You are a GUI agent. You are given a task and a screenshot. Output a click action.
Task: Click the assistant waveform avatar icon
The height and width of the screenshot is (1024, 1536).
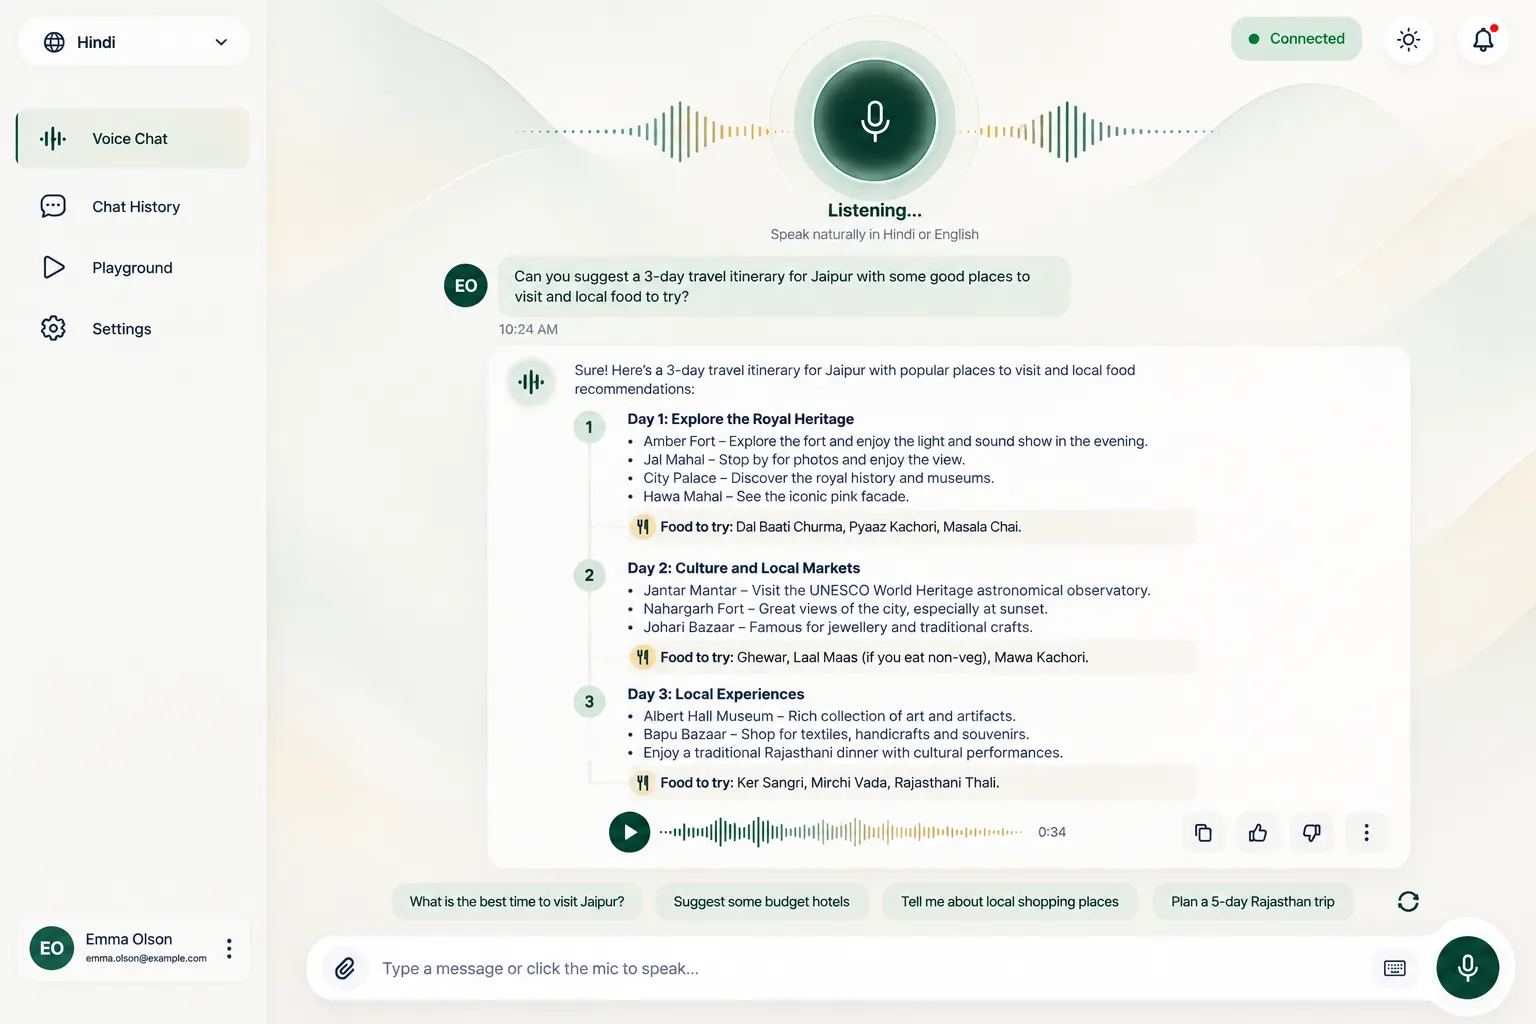[x=532, y=382]
